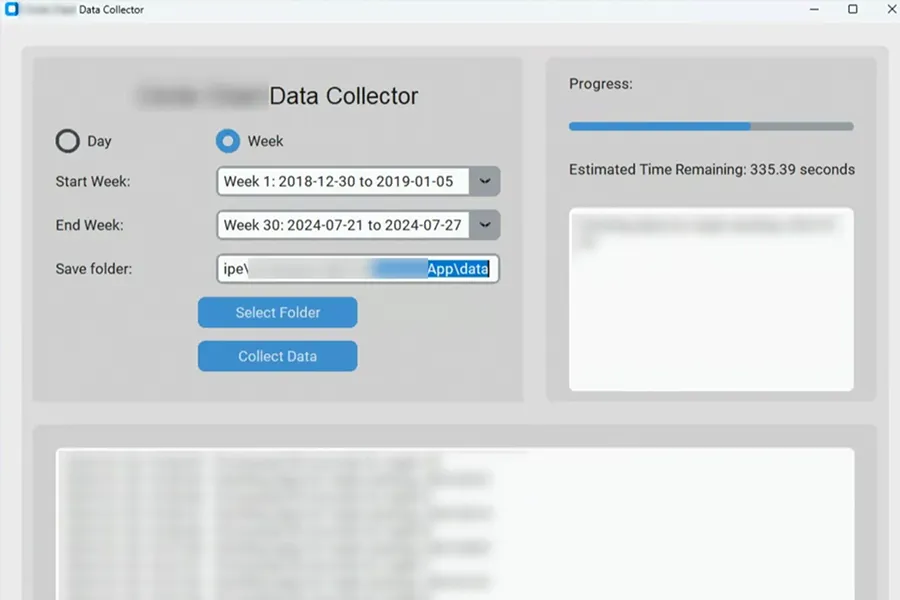Maximize the Data Collector window
This screenshot has width=900, height=600.
(x=853, y=10)
